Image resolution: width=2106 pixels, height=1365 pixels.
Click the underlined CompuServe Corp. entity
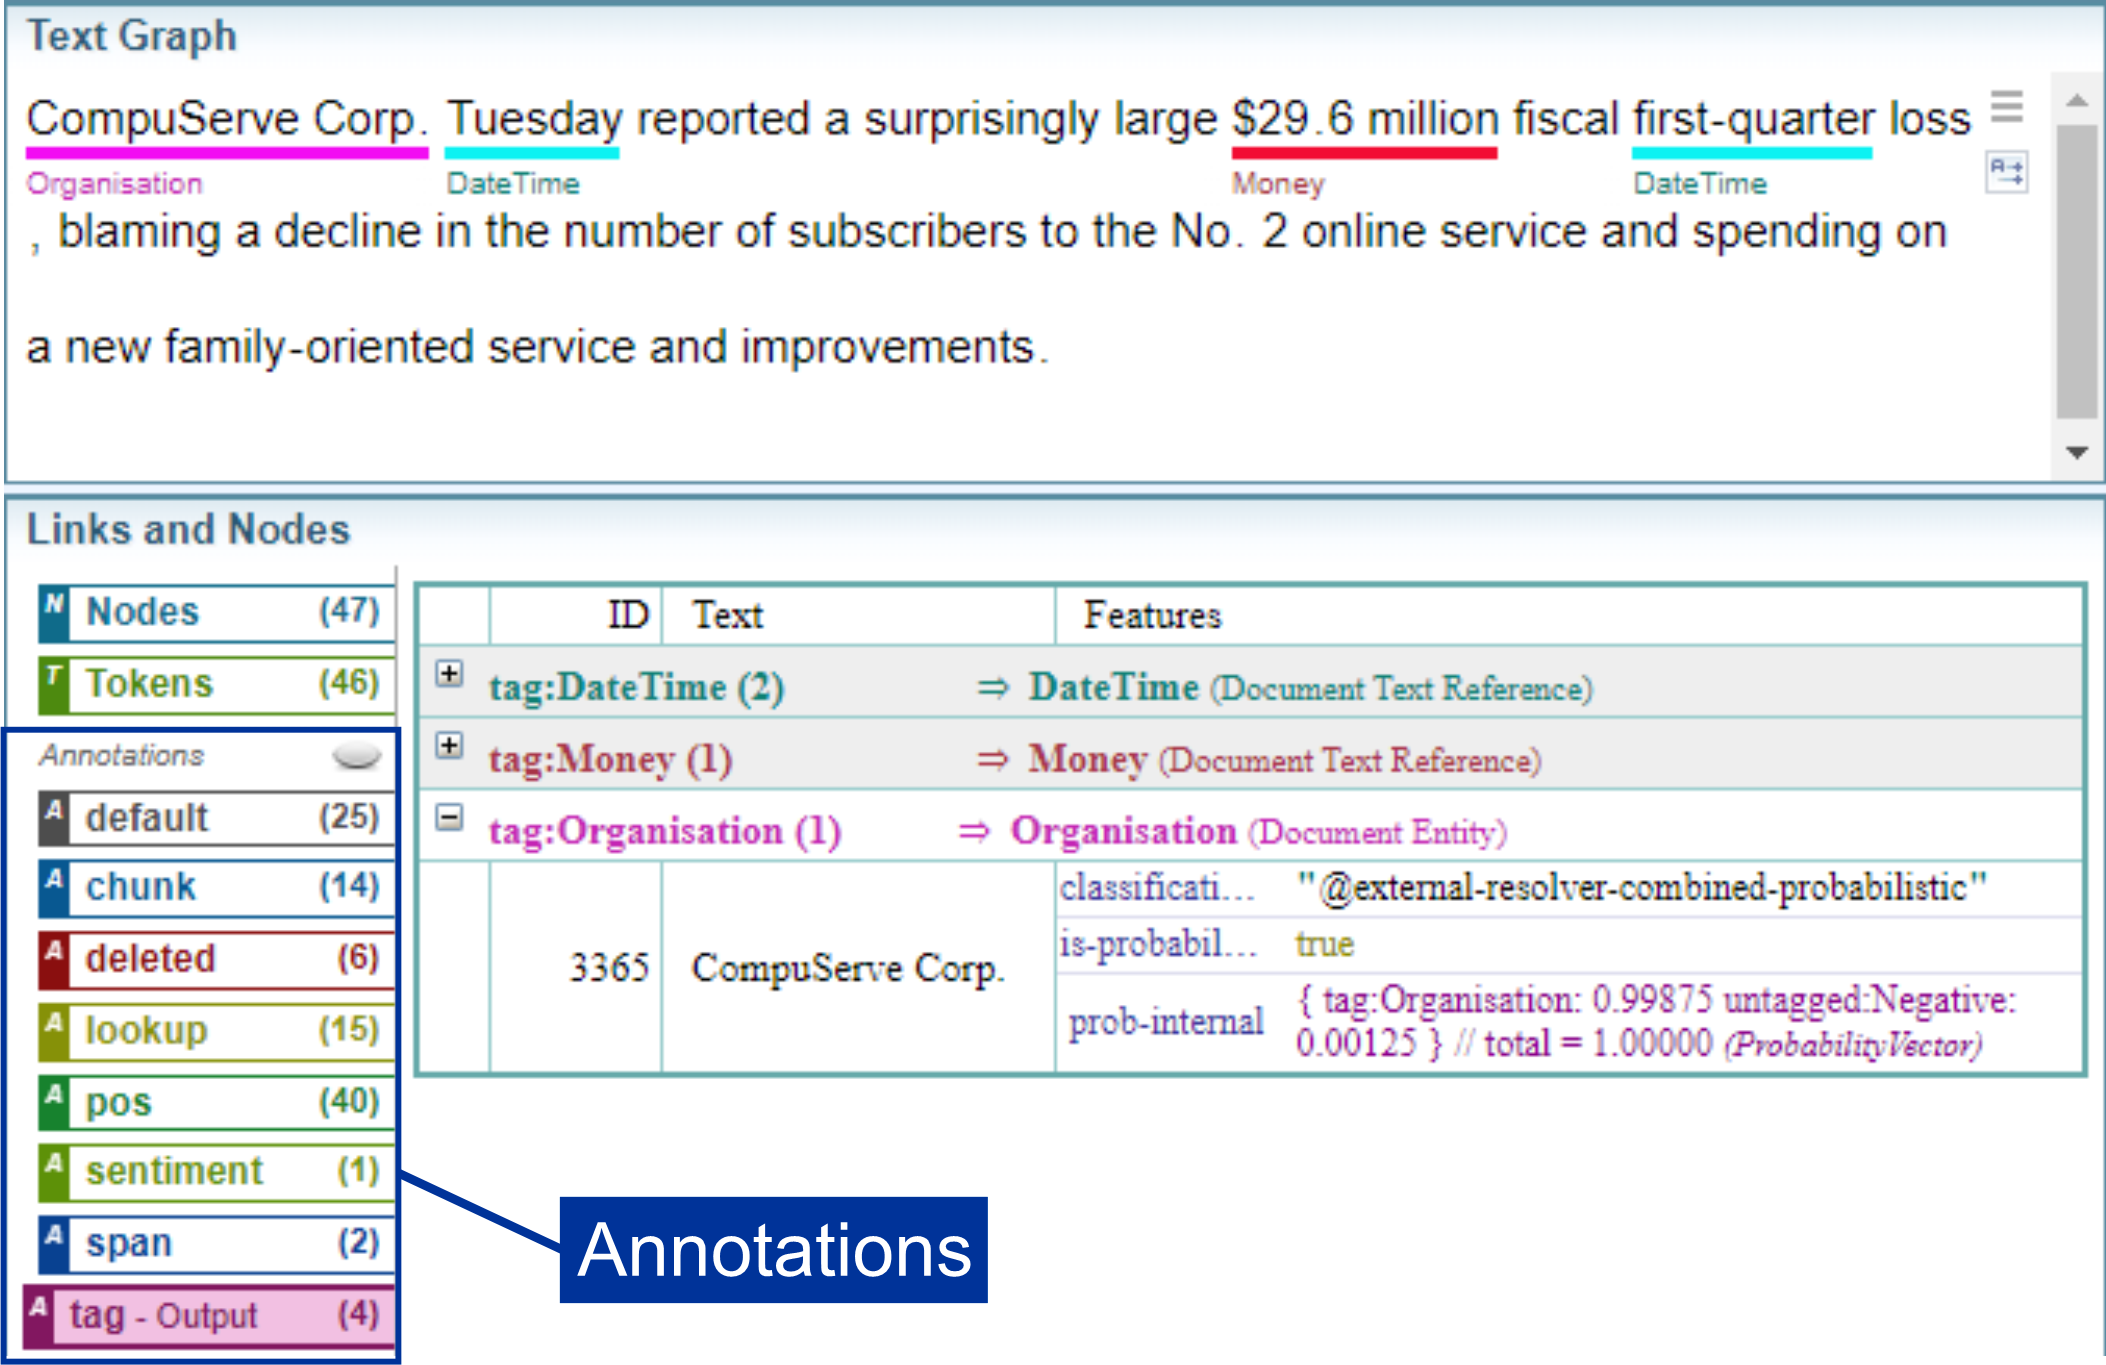pos(226,120)
